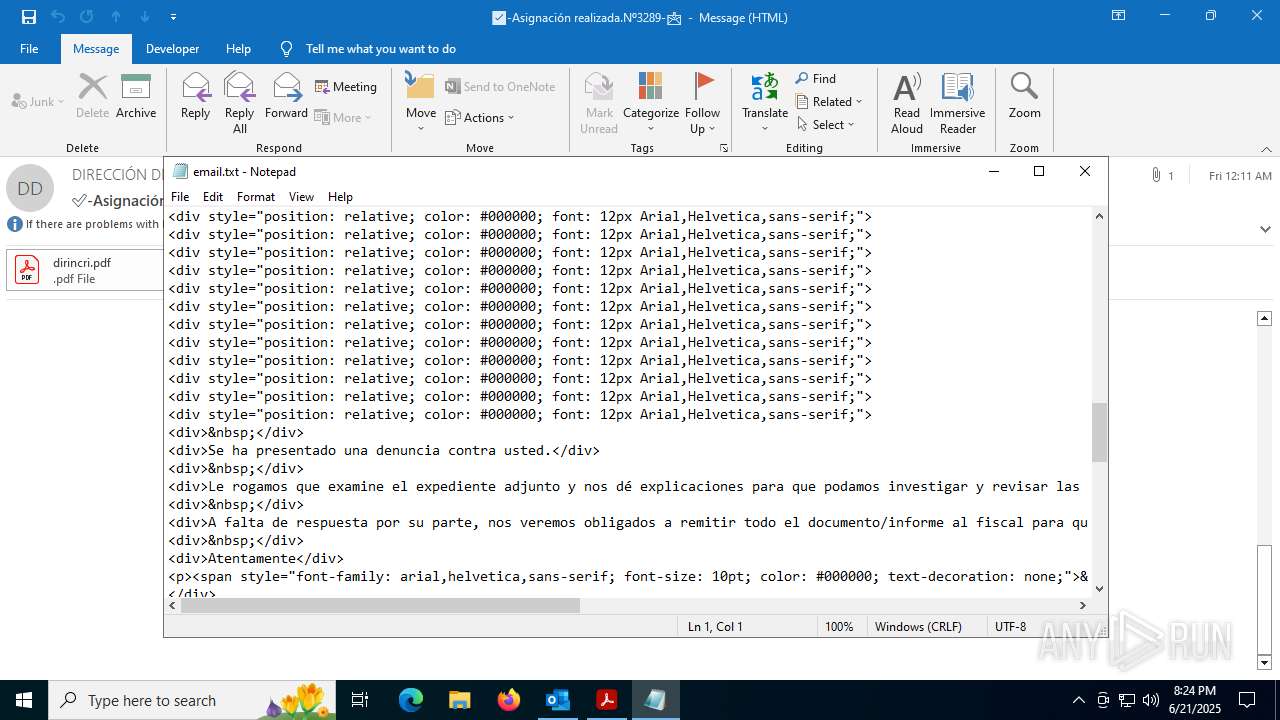Viewport: 1280px width, 720px height.
Task: Save the message with quick access icon
Action: [28, 17]
